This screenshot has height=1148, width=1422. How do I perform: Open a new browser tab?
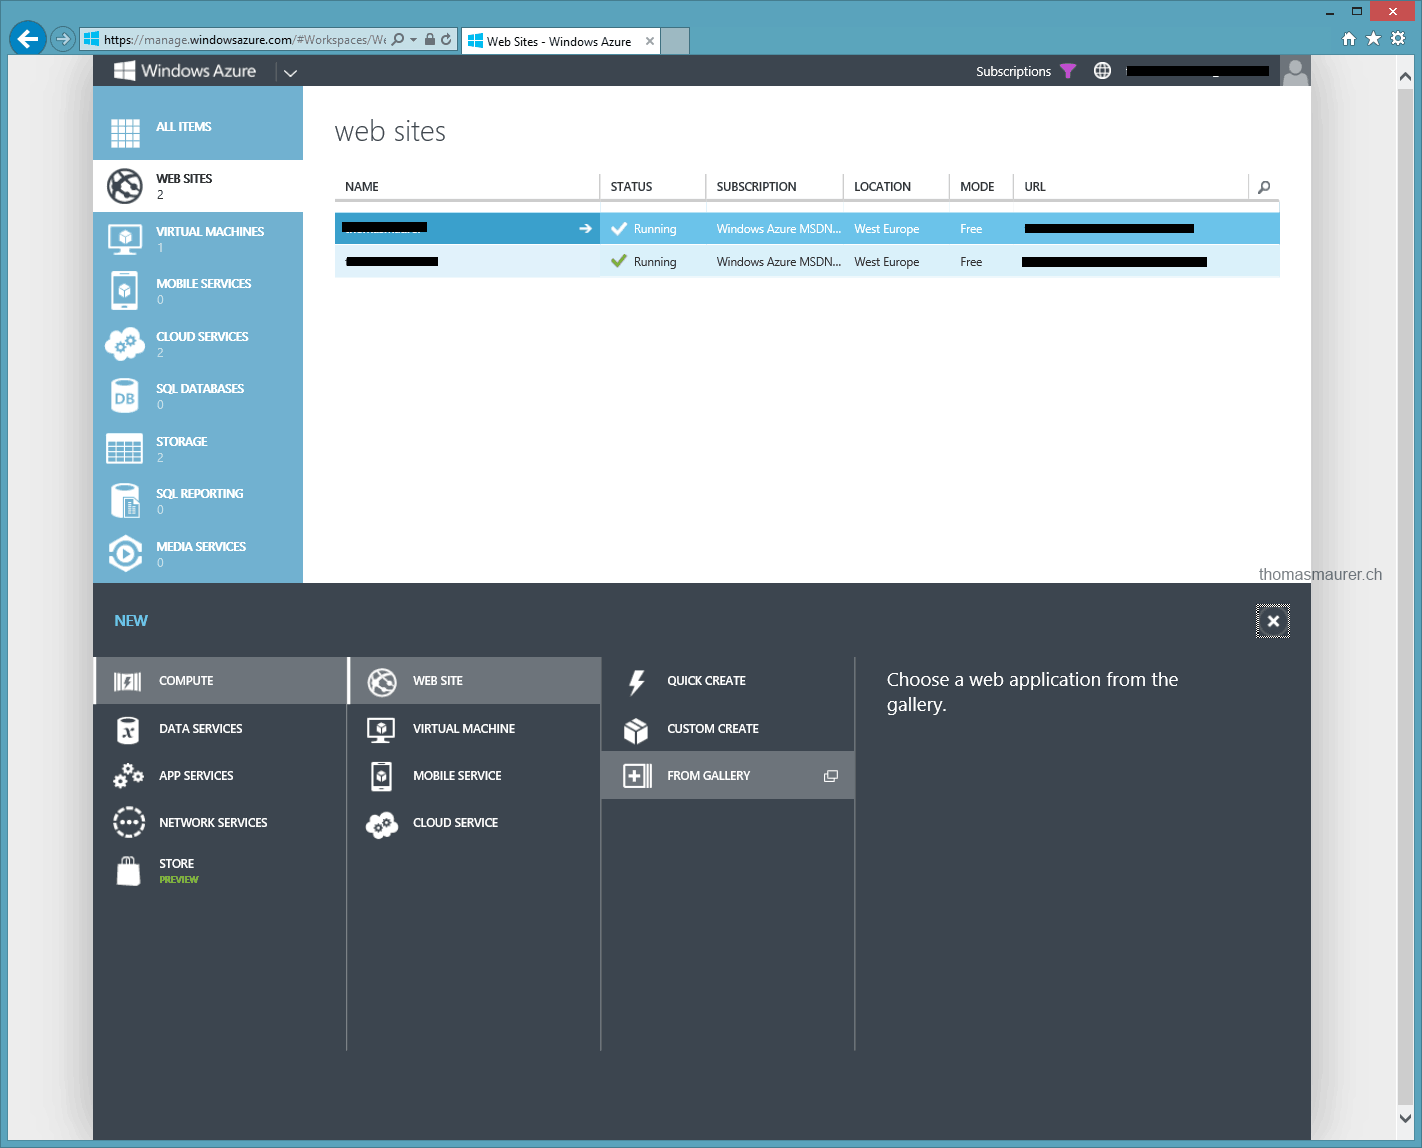coord(676,41)
